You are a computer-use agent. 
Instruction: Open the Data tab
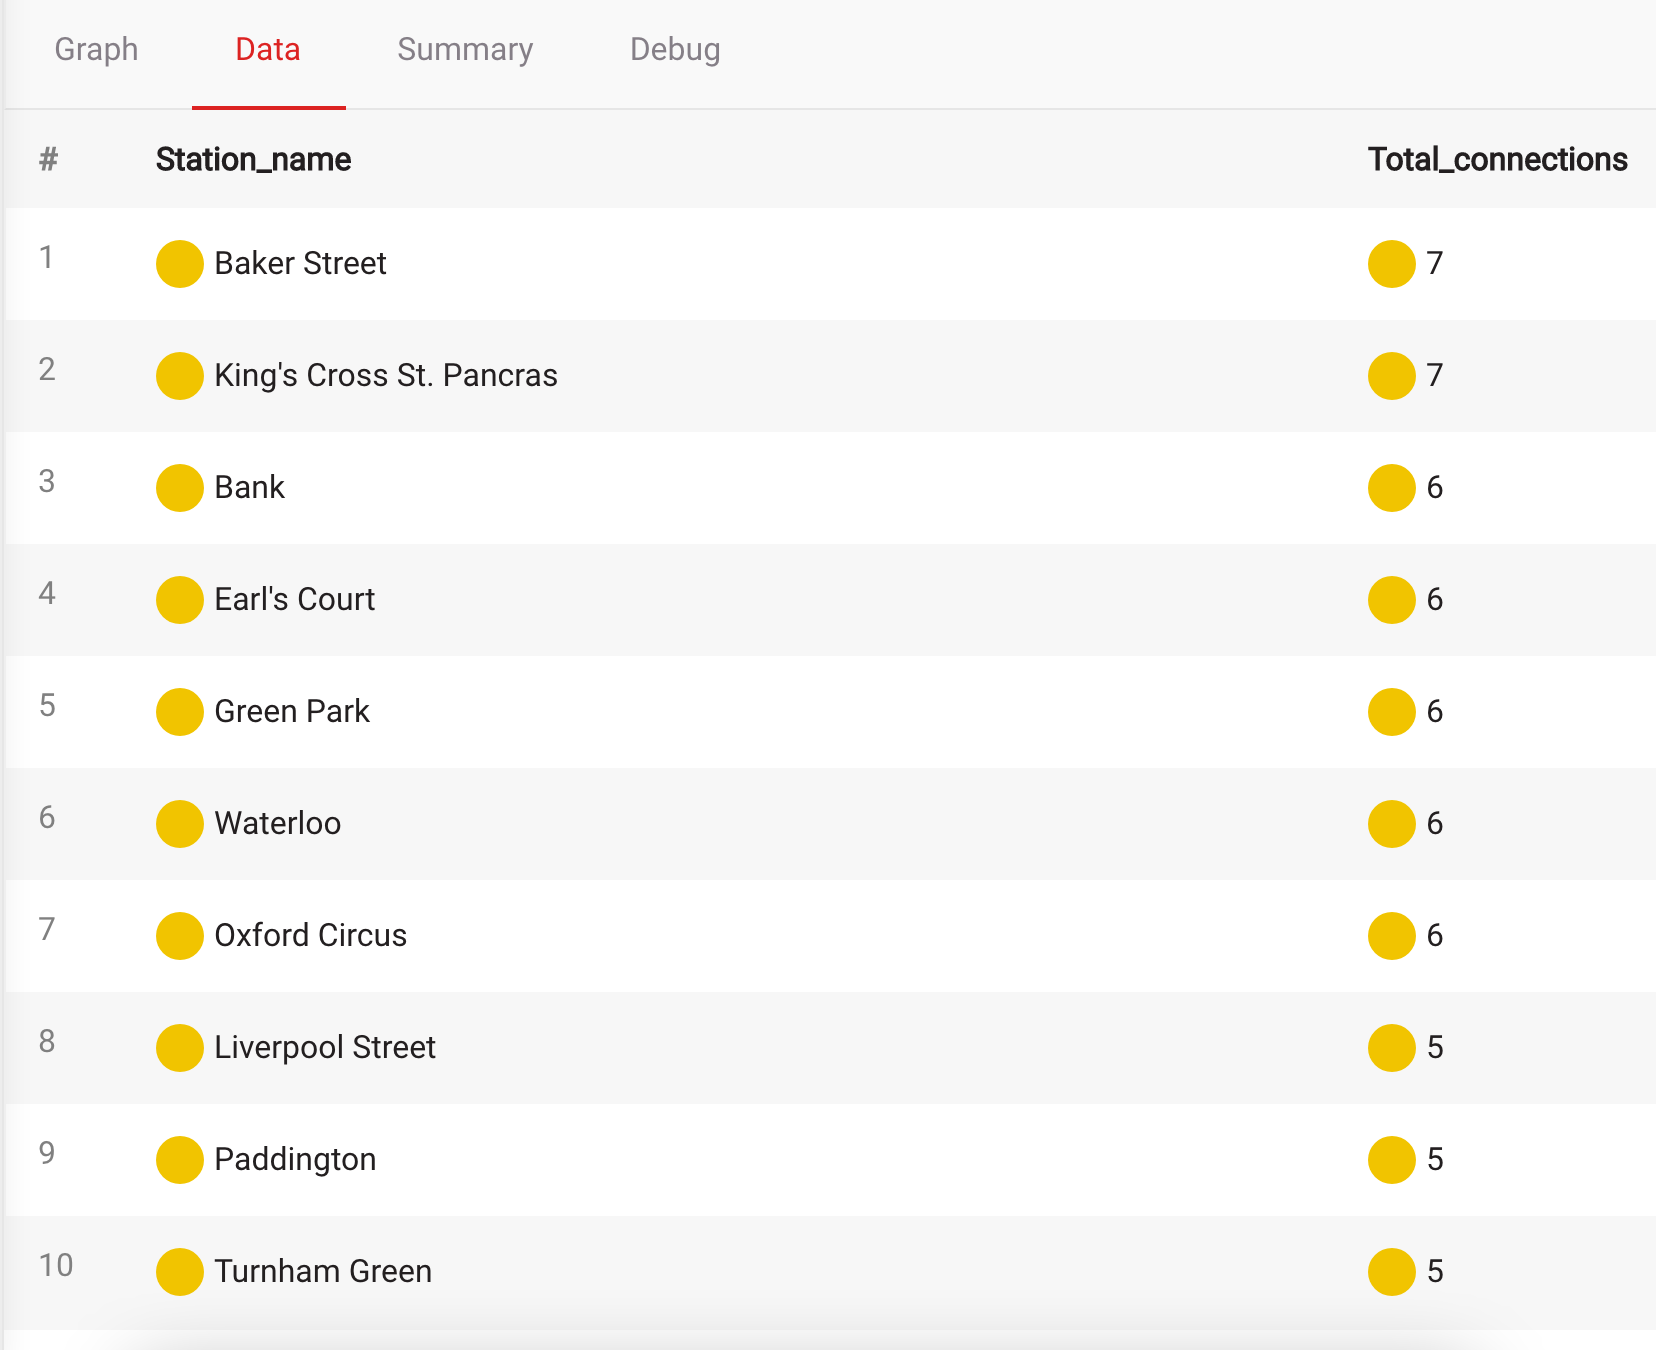coord(268,49)
